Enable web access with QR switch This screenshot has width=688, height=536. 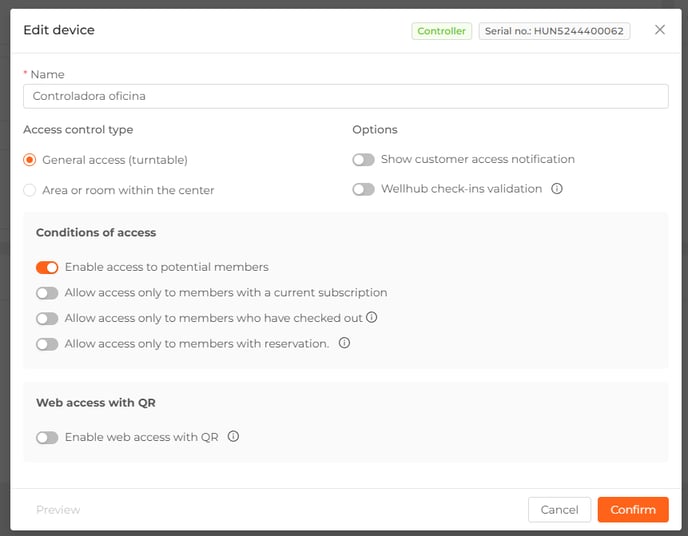47,438
